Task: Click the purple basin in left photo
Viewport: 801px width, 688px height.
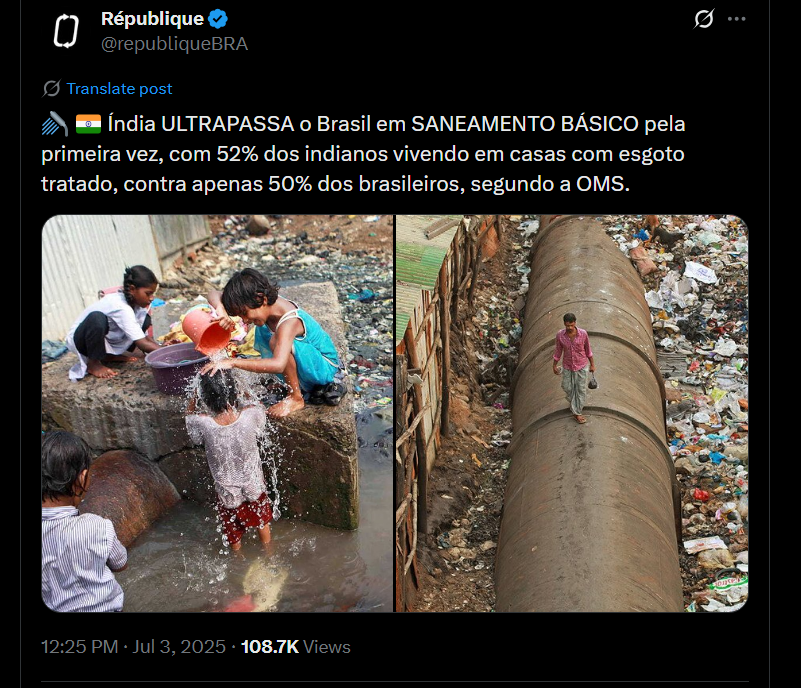Action: [175, 366]
